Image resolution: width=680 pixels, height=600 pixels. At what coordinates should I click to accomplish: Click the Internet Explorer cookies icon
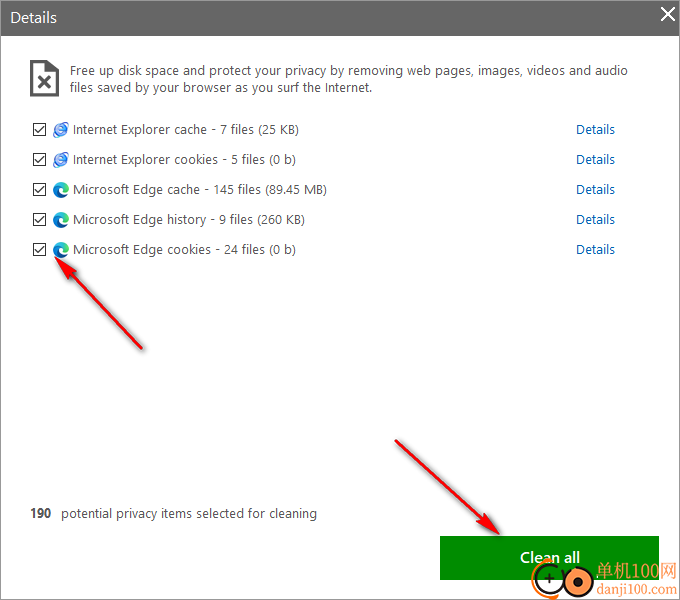61,160
